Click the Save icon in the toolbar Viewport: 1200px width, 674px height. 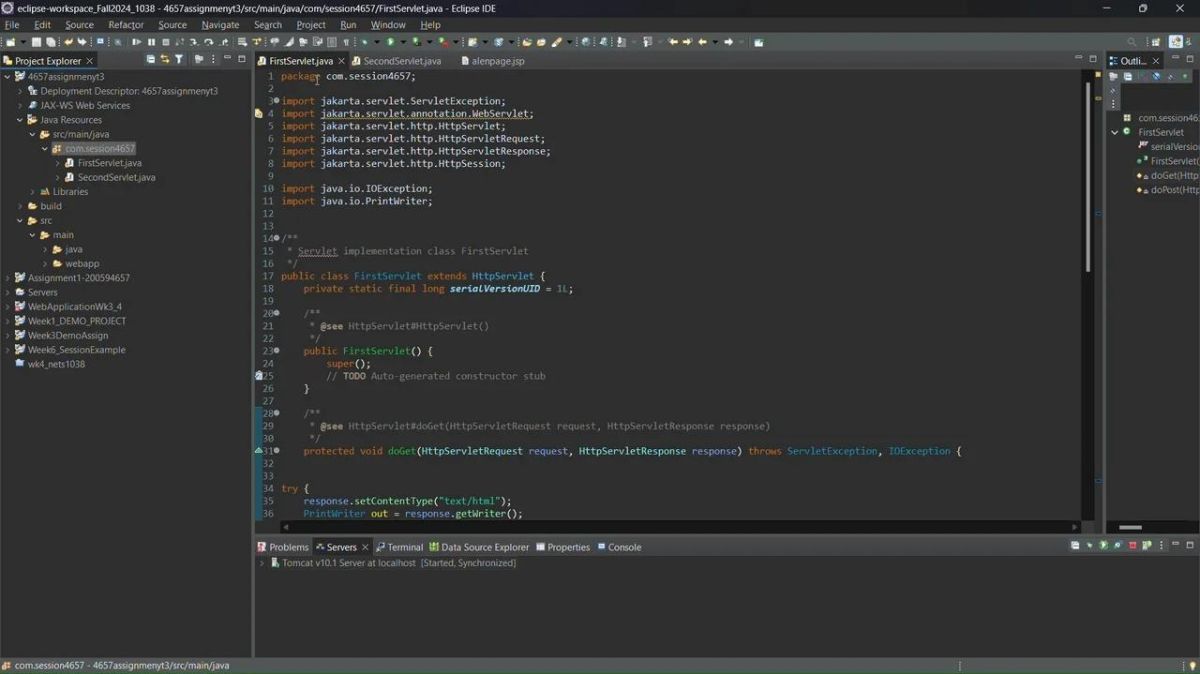pos(36,42)
